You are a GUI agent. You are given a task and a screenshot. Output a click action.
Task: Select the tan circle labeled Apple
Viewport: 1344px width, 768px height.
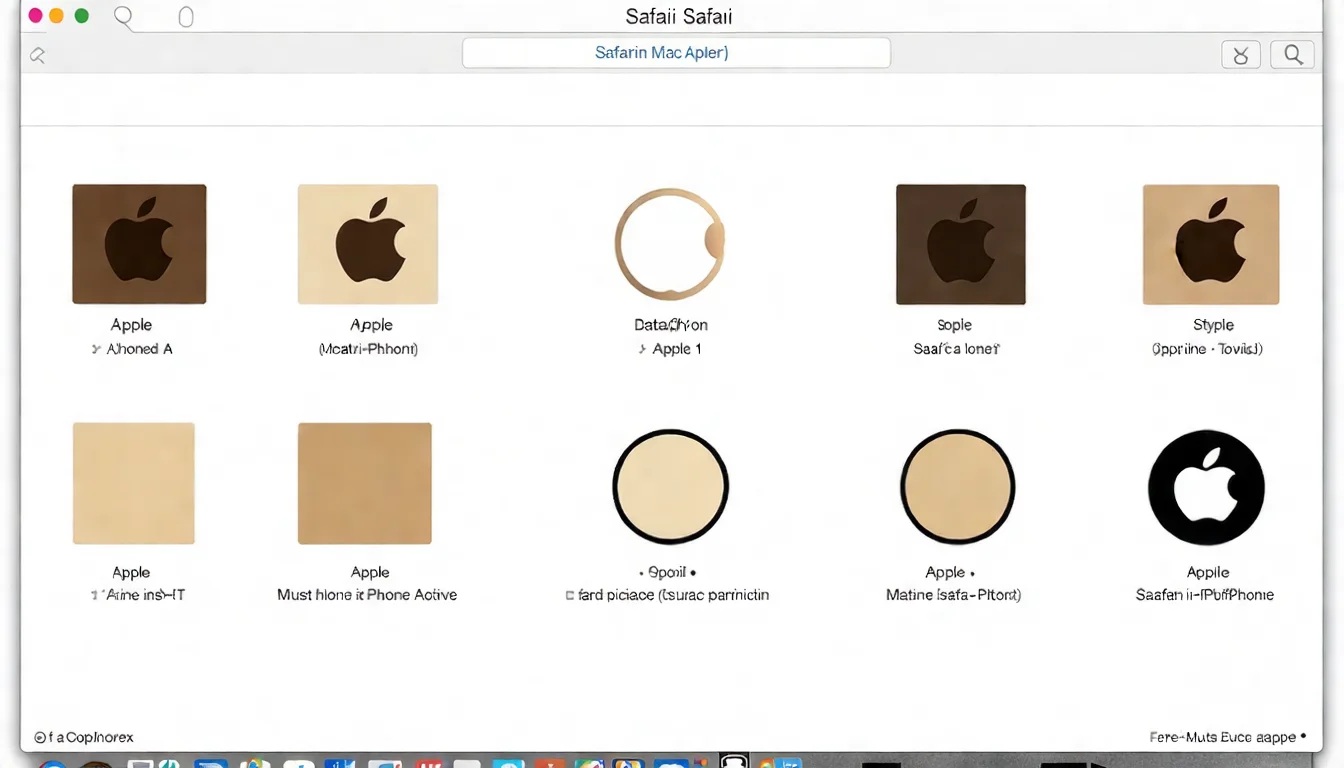pyautogui.click(x=957, y=487)
